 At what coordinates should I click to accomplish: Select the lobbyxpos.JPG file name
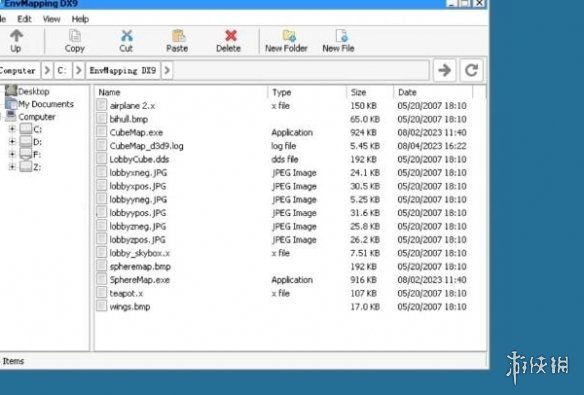coord(138,186)
